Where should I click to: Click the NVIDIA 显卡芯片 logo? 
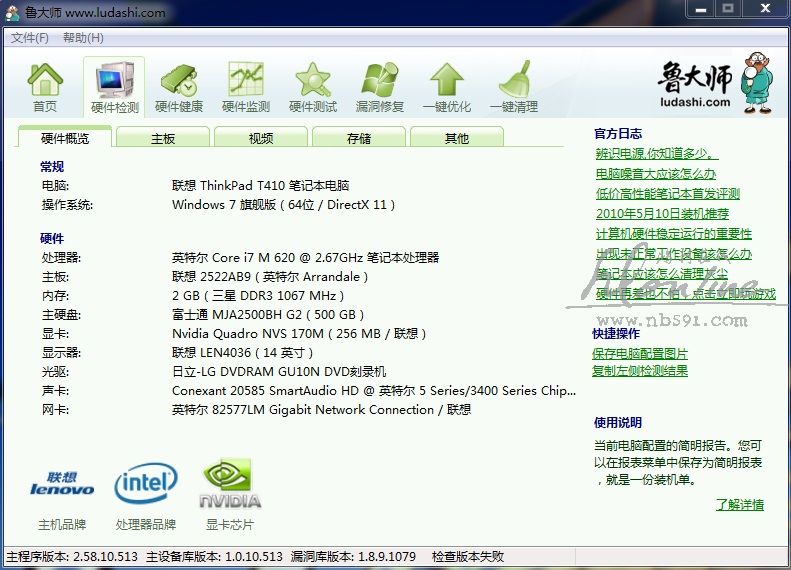[230, 483]
